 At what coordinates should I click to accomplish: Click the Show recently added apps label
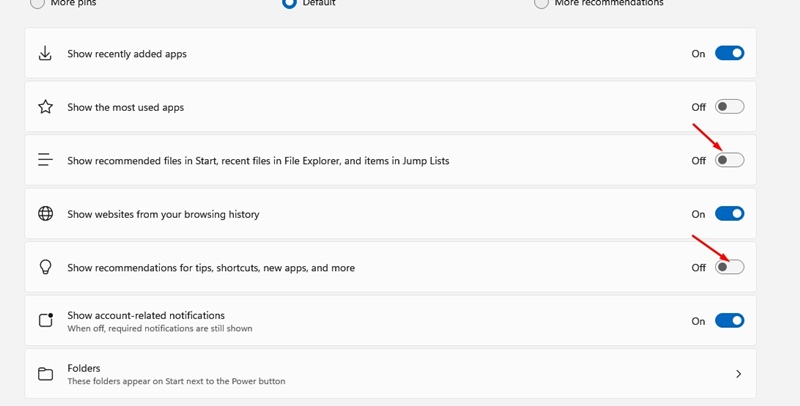pyautogui.click(x=127, y=54)
